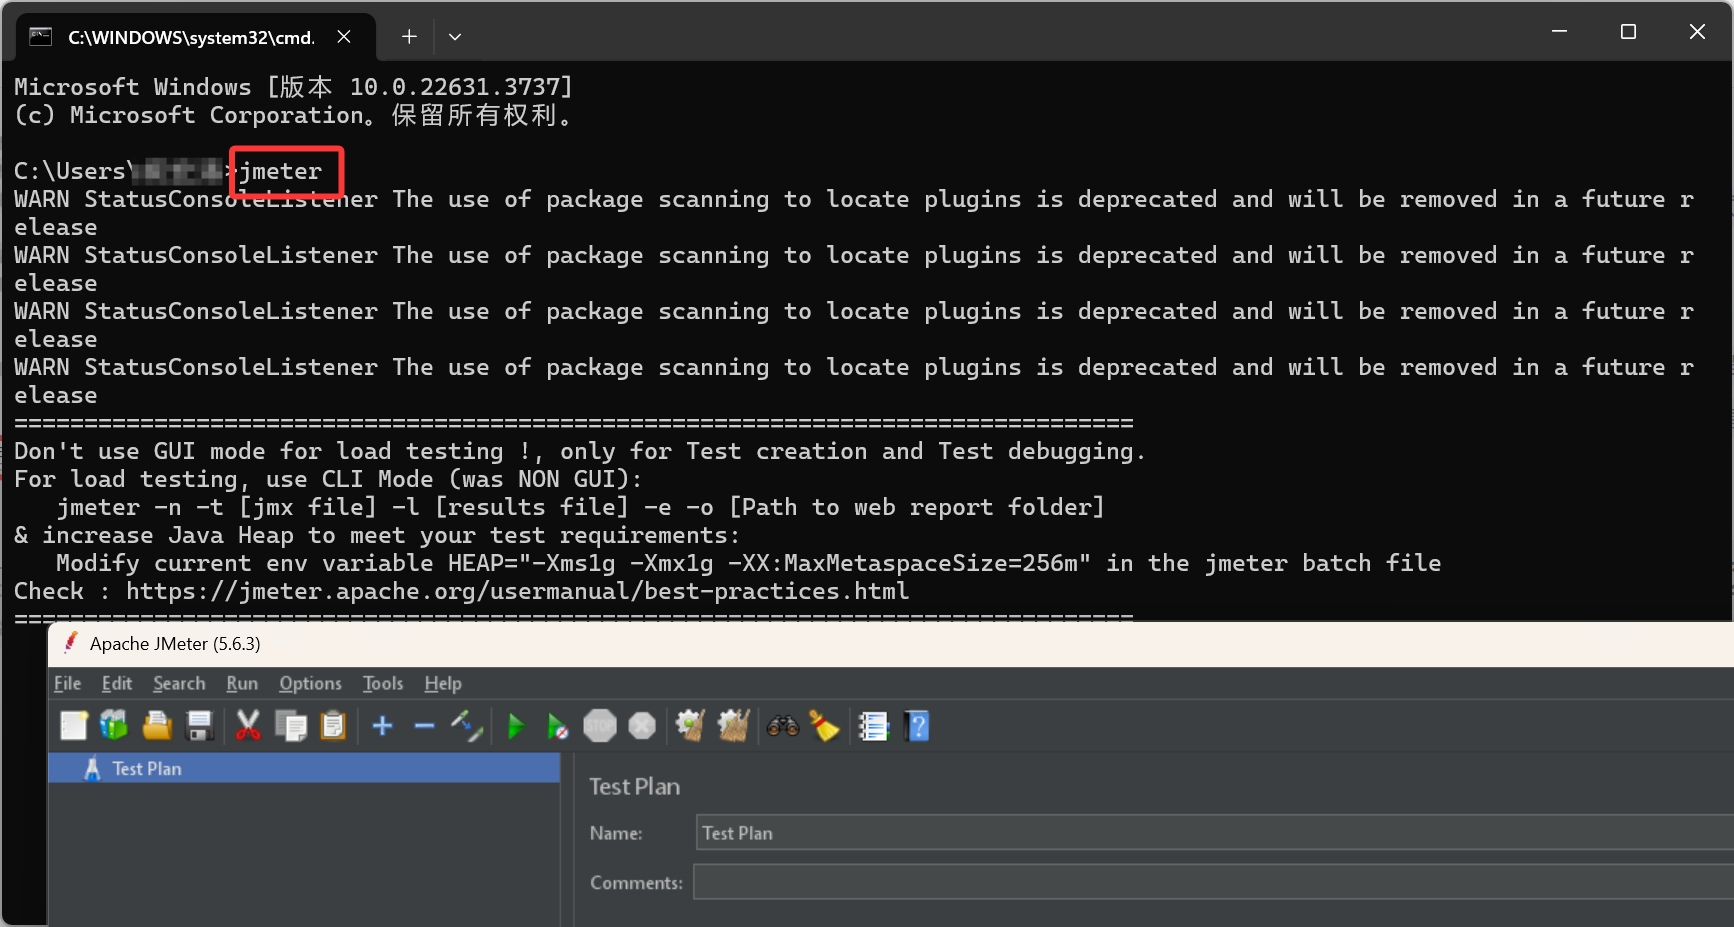The height and width of the screenshot is (927, 1734).
Task: Click the JMeter feather title icon
Action: [70, 642]
